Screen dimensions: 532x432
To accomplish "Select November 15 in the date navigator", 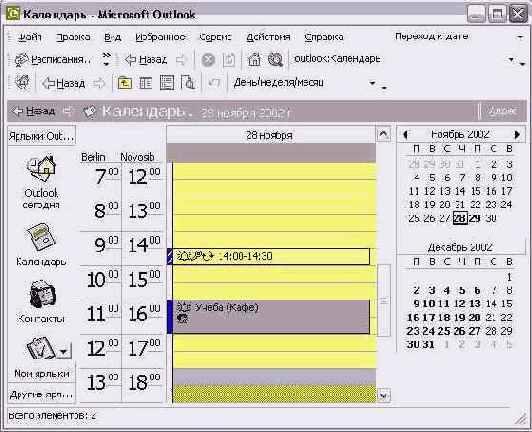I will click(x=476, y=191).
